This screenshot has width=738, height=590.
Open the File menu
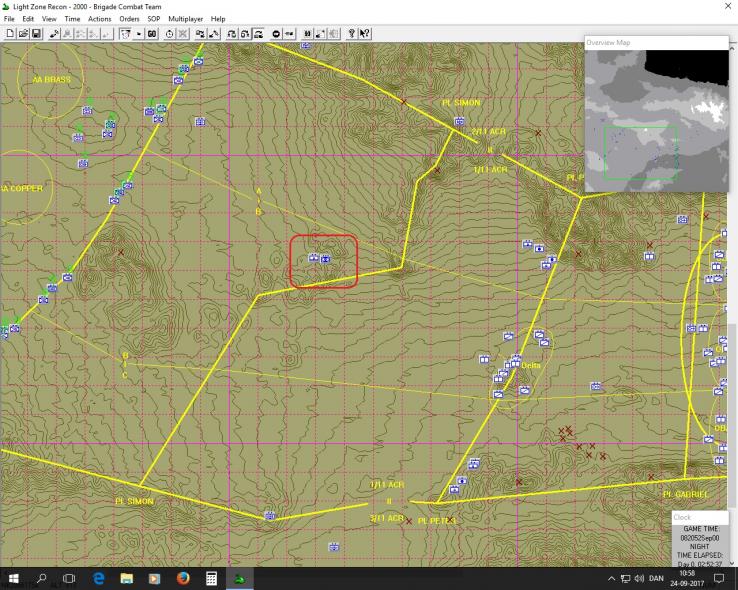tap(9, 19)
